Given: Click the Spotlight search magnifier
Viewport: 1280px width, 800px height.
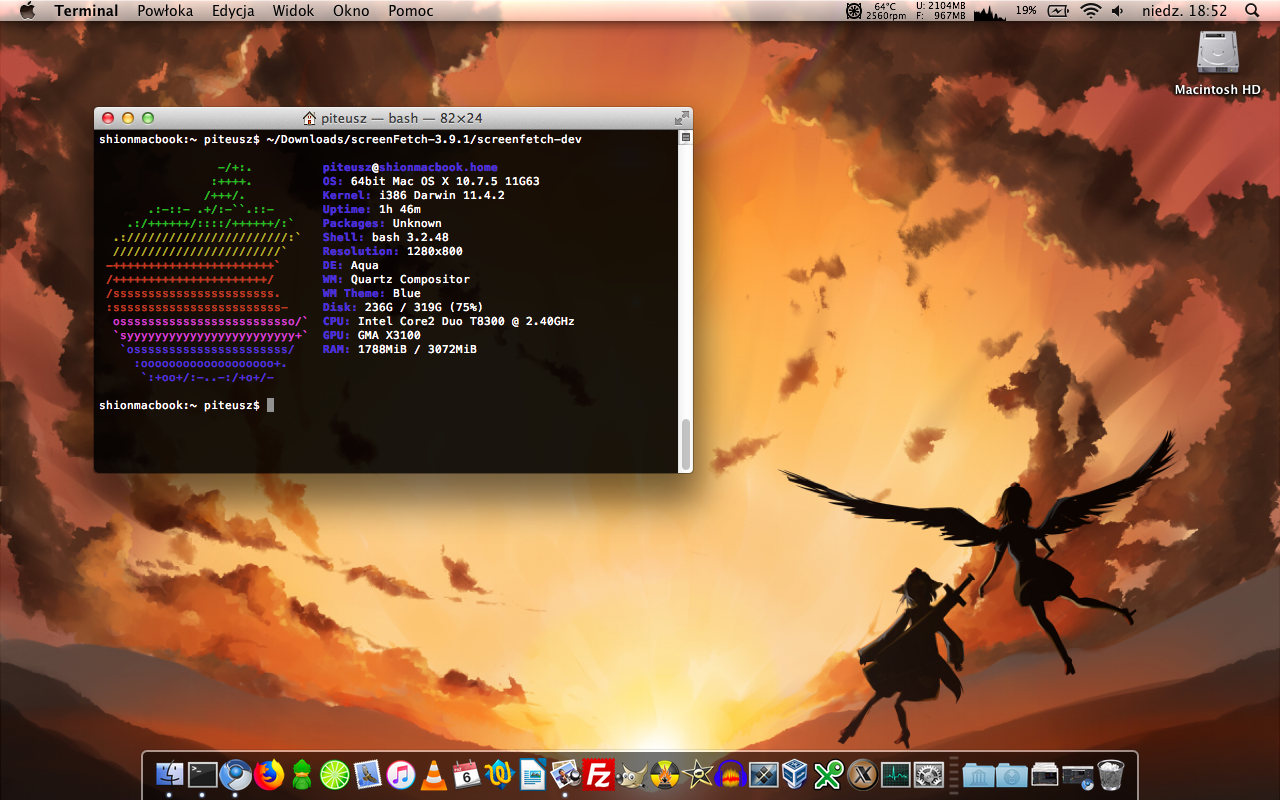Looking at the screenshot, I should 1252,11.
